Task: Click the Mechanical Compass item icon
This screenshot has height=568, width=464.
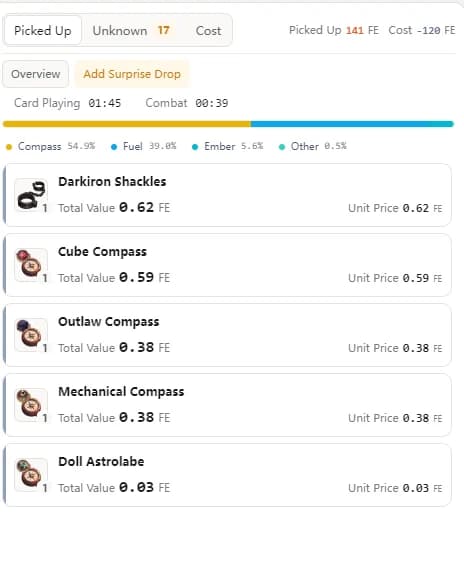Action: (x=31, y=405)
